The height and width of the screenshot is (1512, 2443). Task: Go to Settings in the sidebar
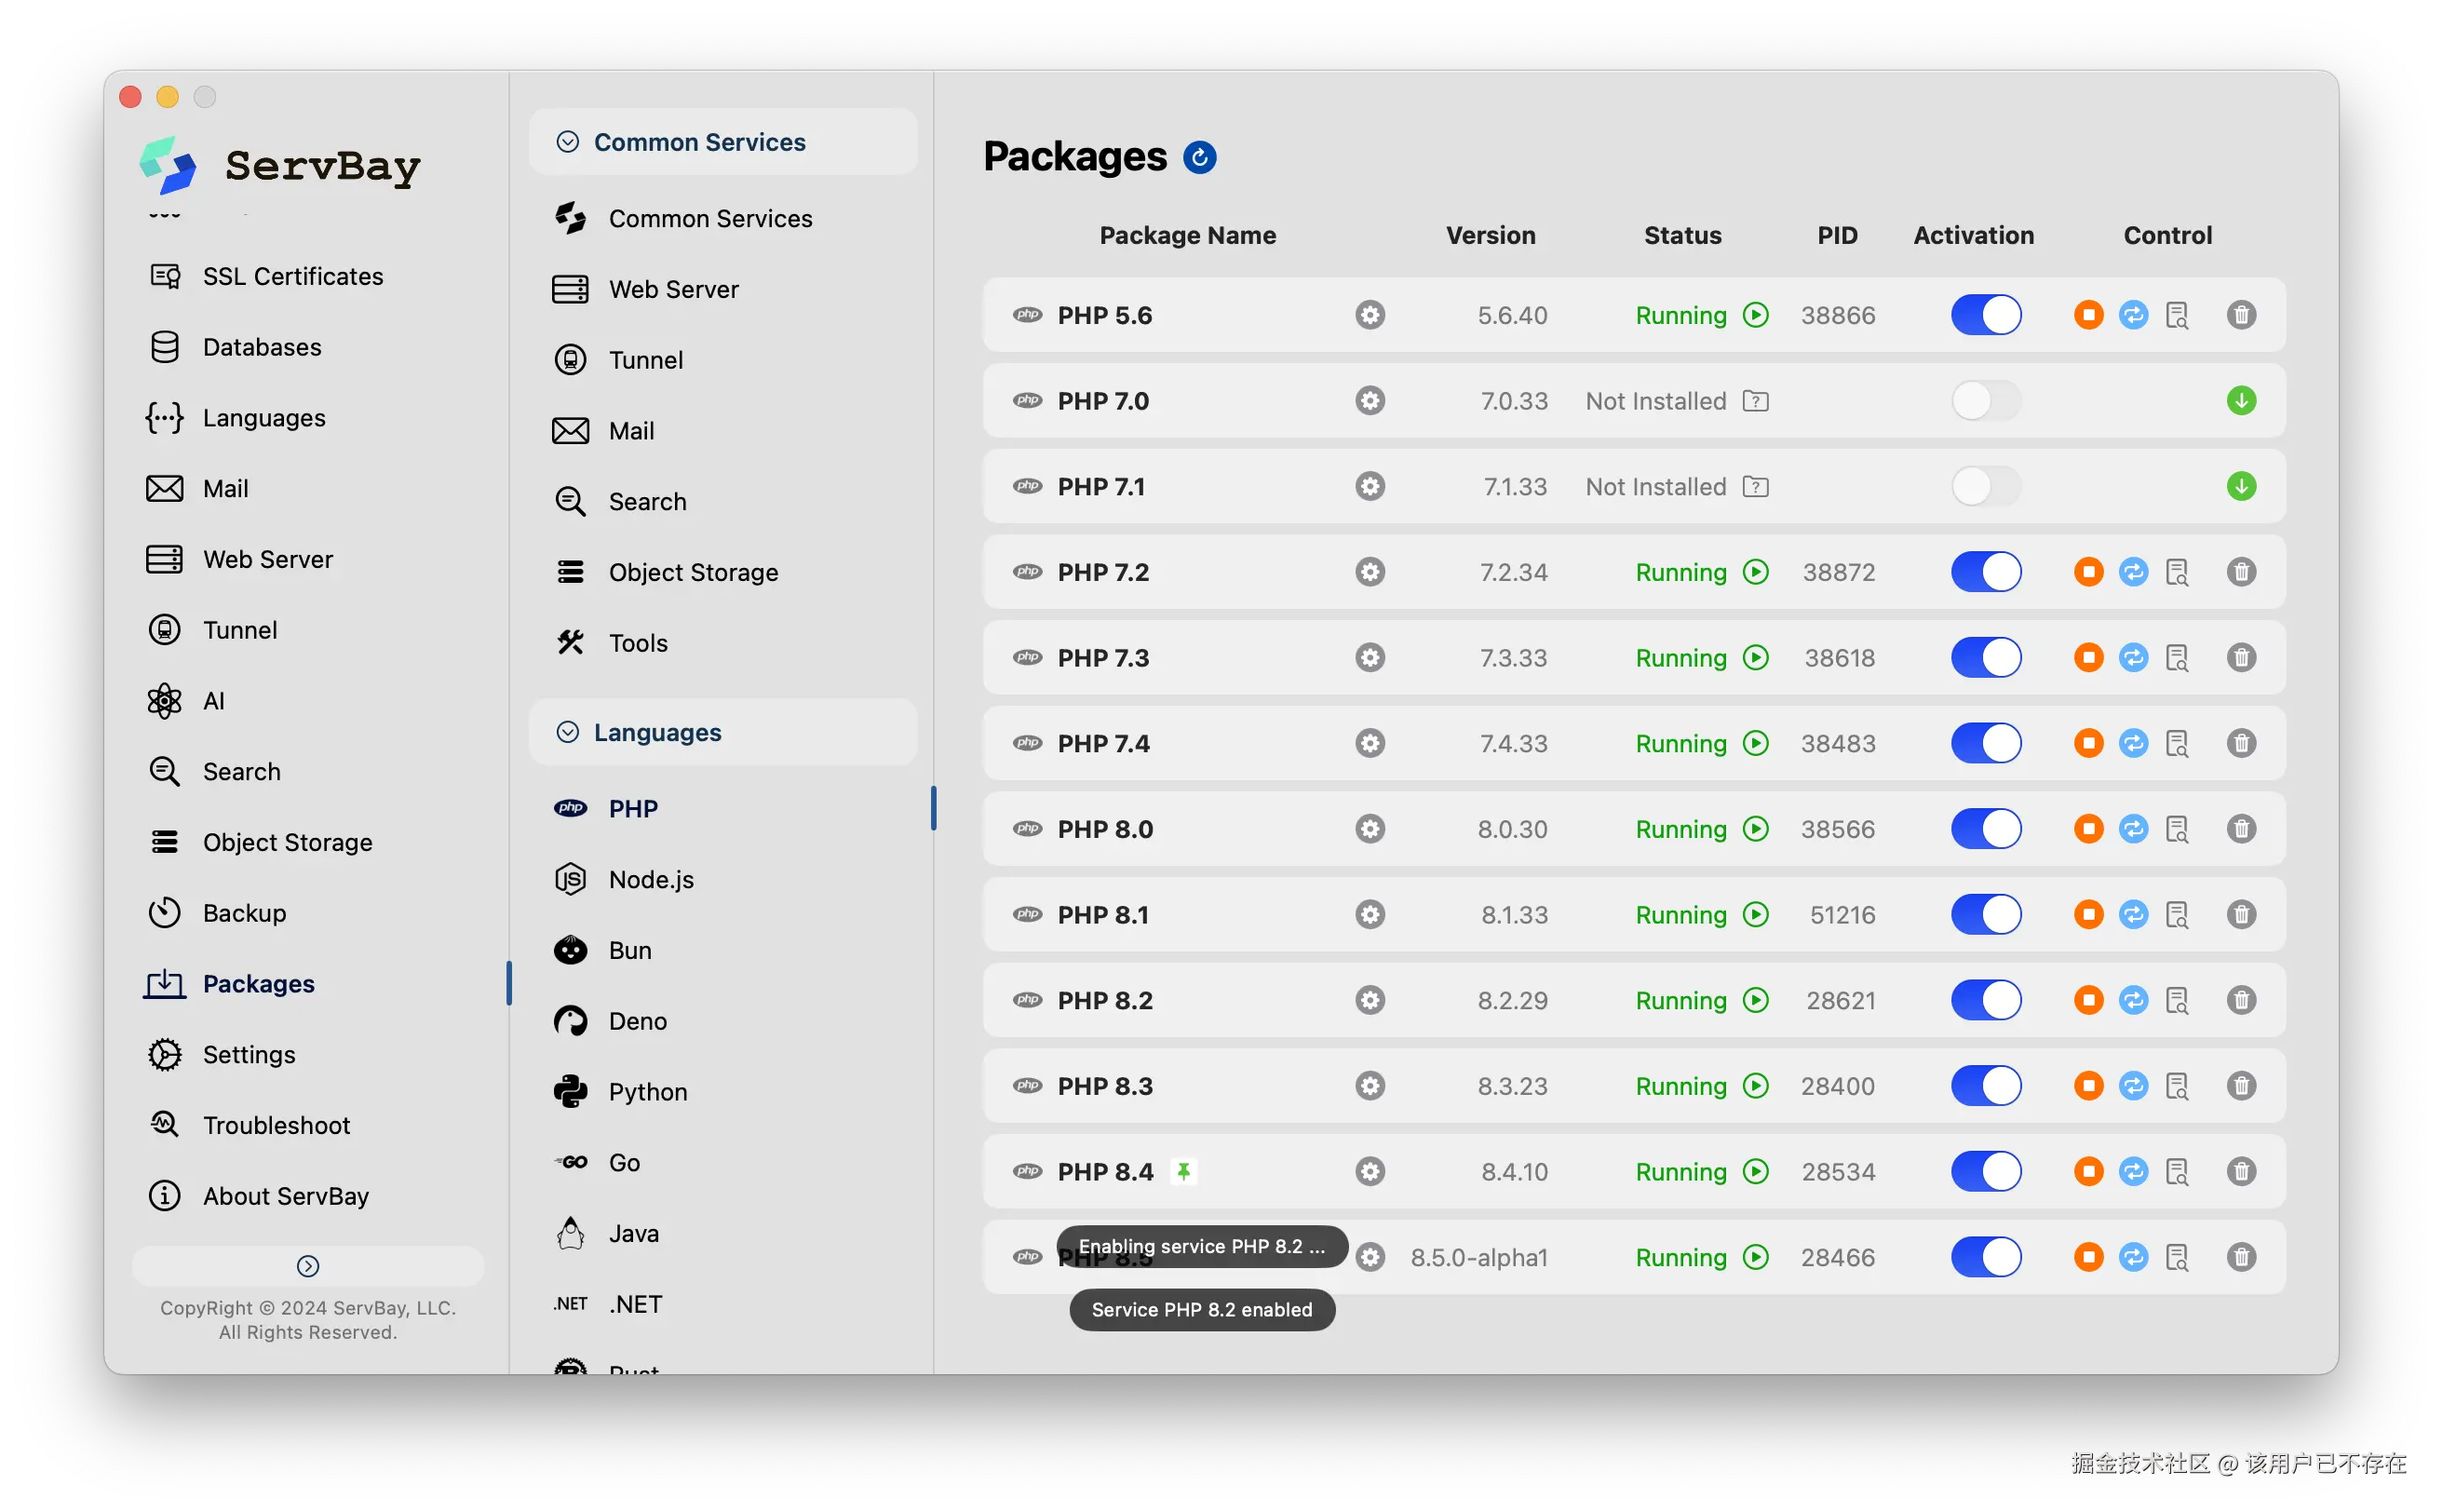[249, 1055]
